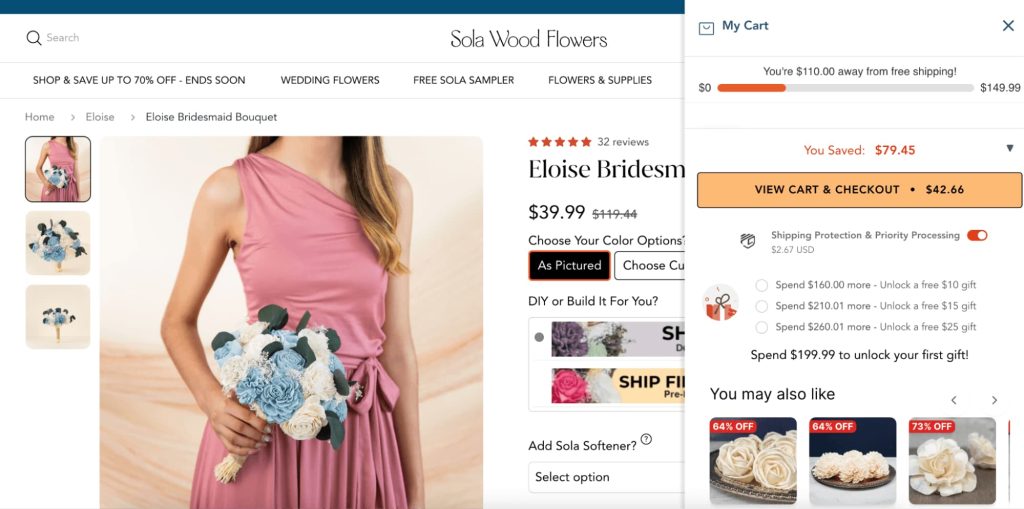Click View Cart & Checkout button

[x=859, y=190]
